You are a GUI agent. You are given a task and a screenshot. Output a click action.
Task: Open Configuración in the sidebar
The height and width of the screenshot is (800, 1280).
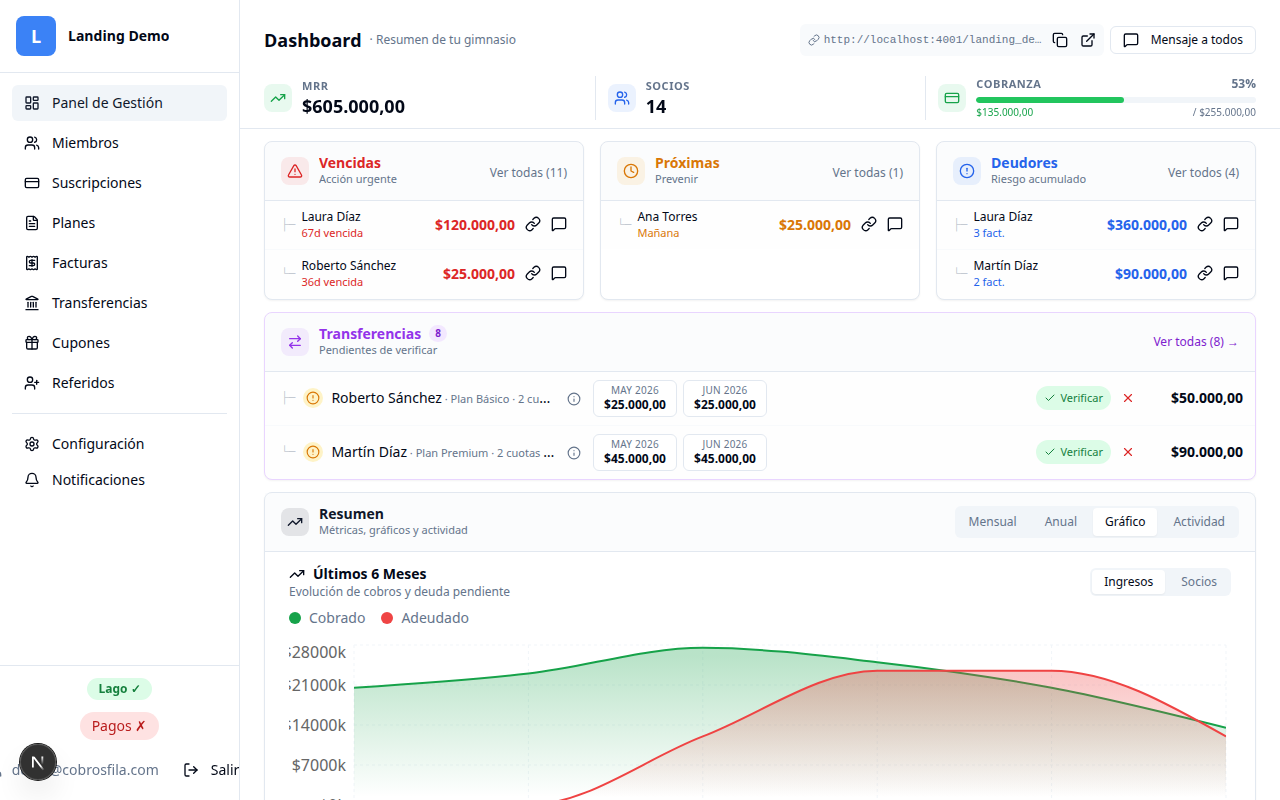119,444
